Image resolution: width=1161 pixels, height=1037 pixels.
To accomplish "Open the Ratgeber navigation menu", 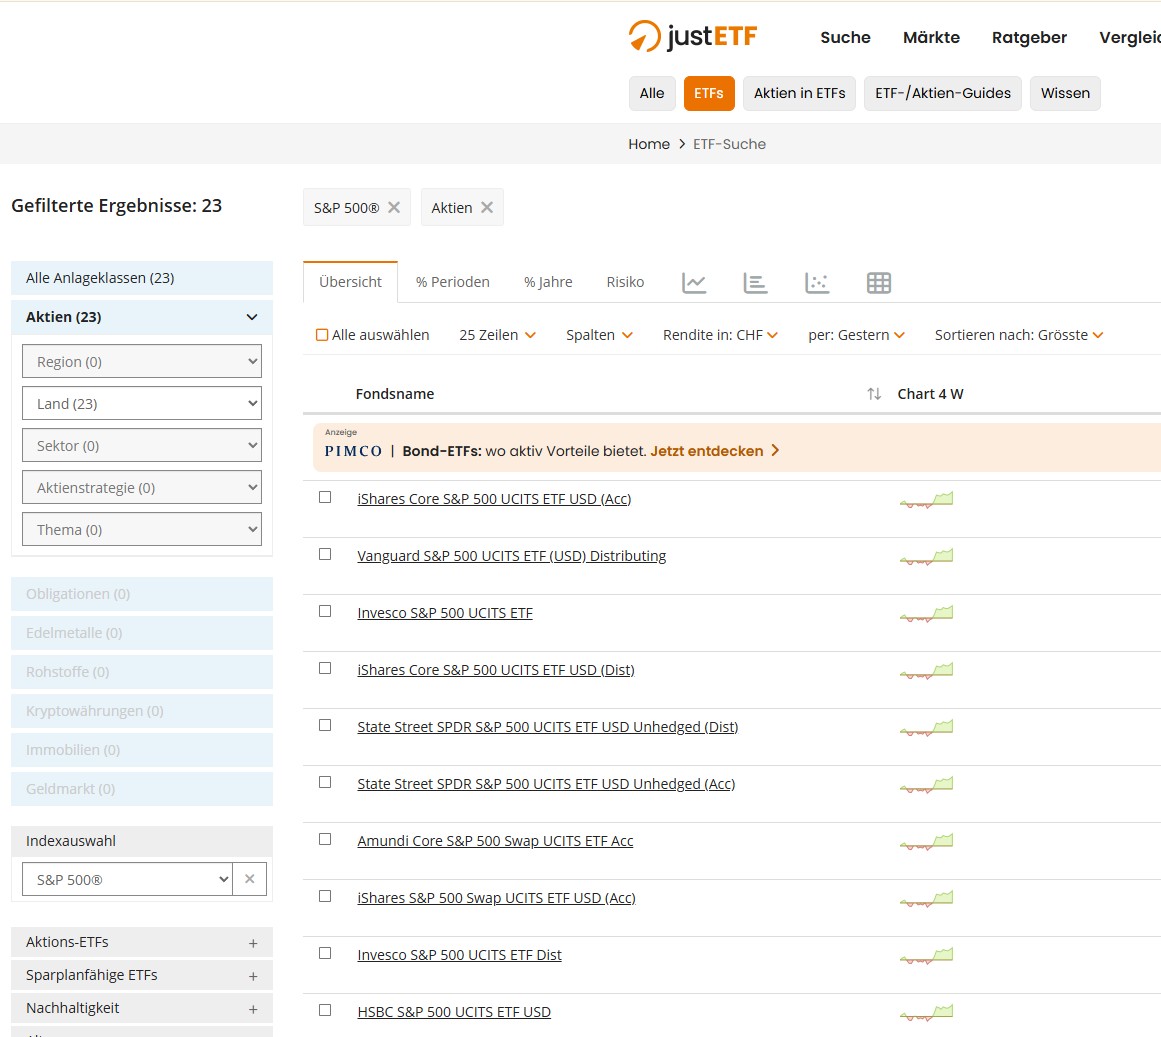I will click(x=1029, y=38).
